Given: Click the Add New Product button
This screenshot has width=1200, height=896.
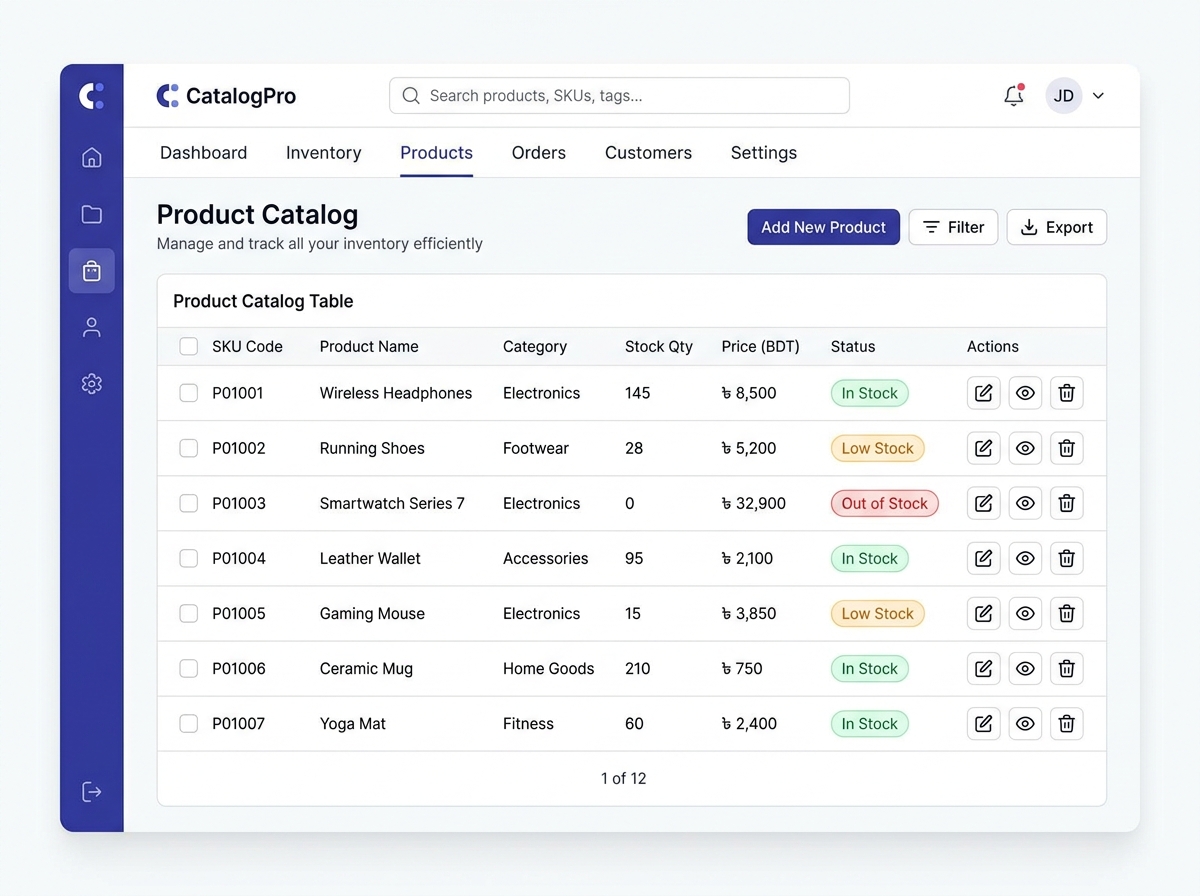Looking at the screenshot, I should pyautogui.click(x=824, y=227).
